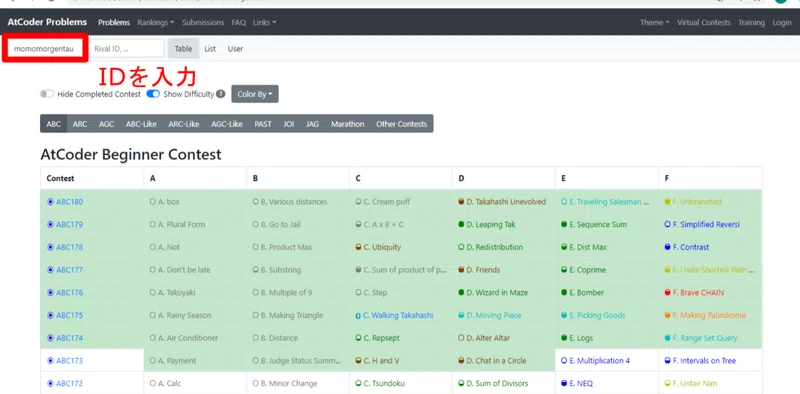Click difficulty circle of E. Logs
The height and width of the screenshot is (394, 800).
click(x=564, y=338)
